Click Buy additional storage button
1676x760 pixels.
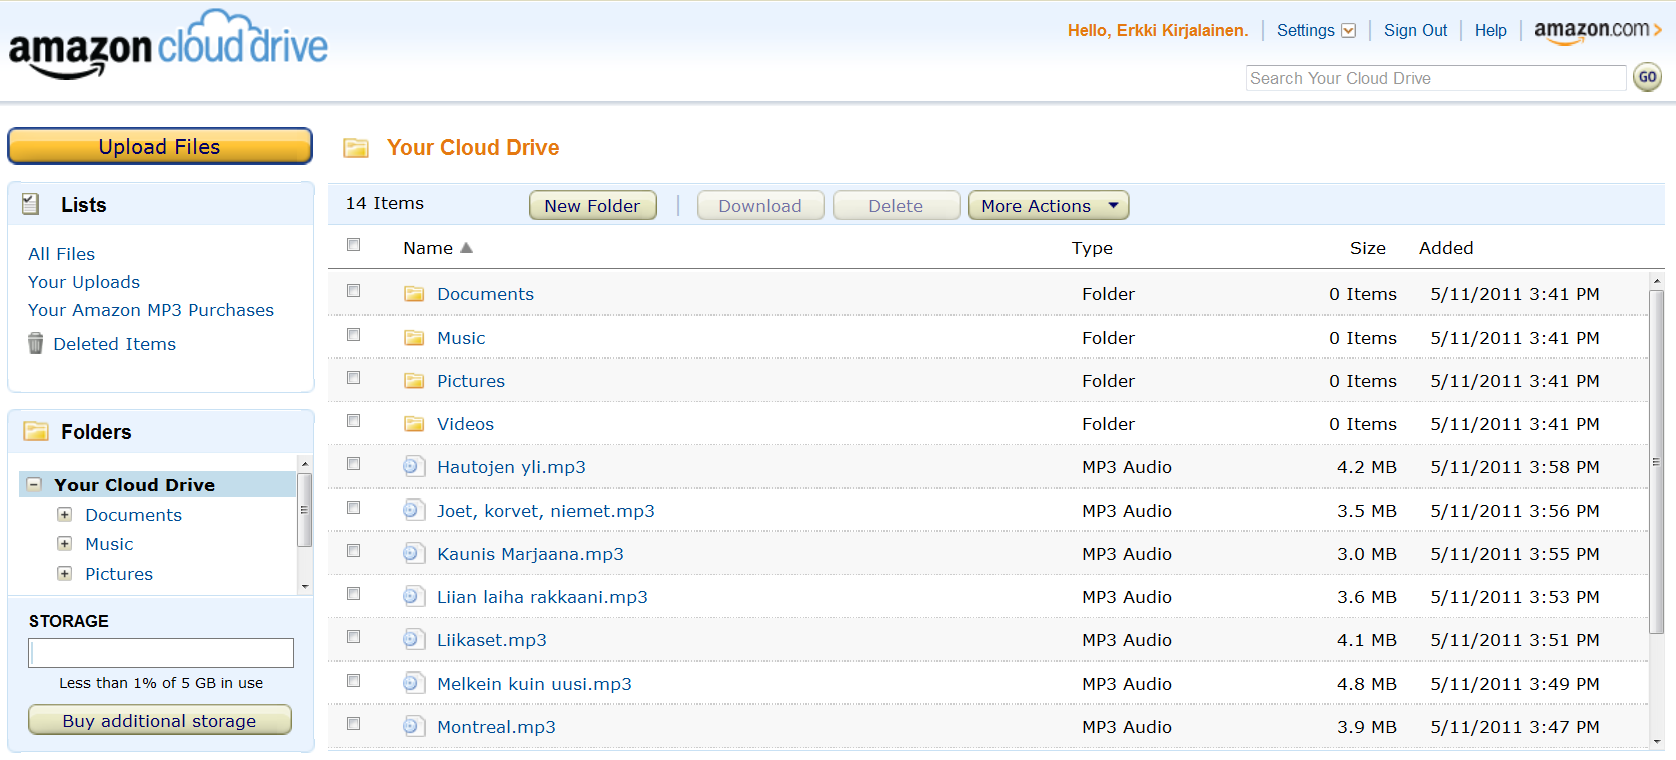point(160,720)
